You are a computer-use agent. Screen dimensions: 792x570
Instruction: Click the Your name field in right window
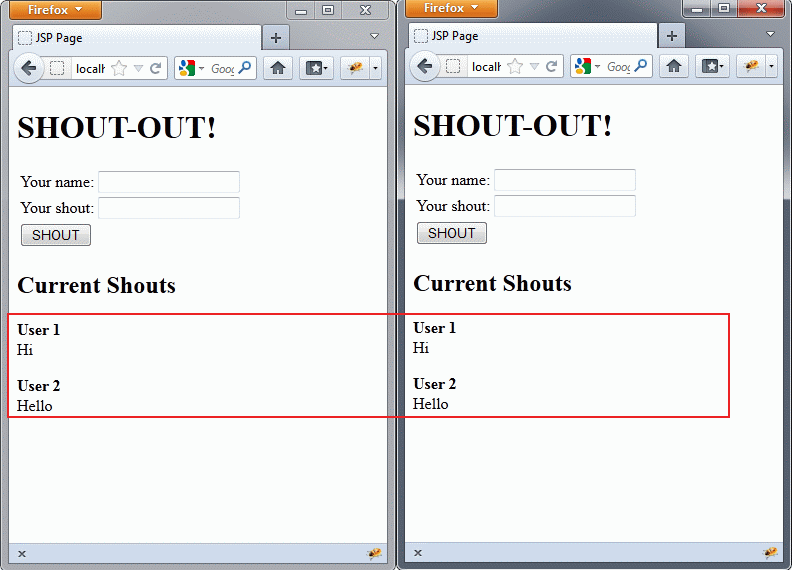565,180
